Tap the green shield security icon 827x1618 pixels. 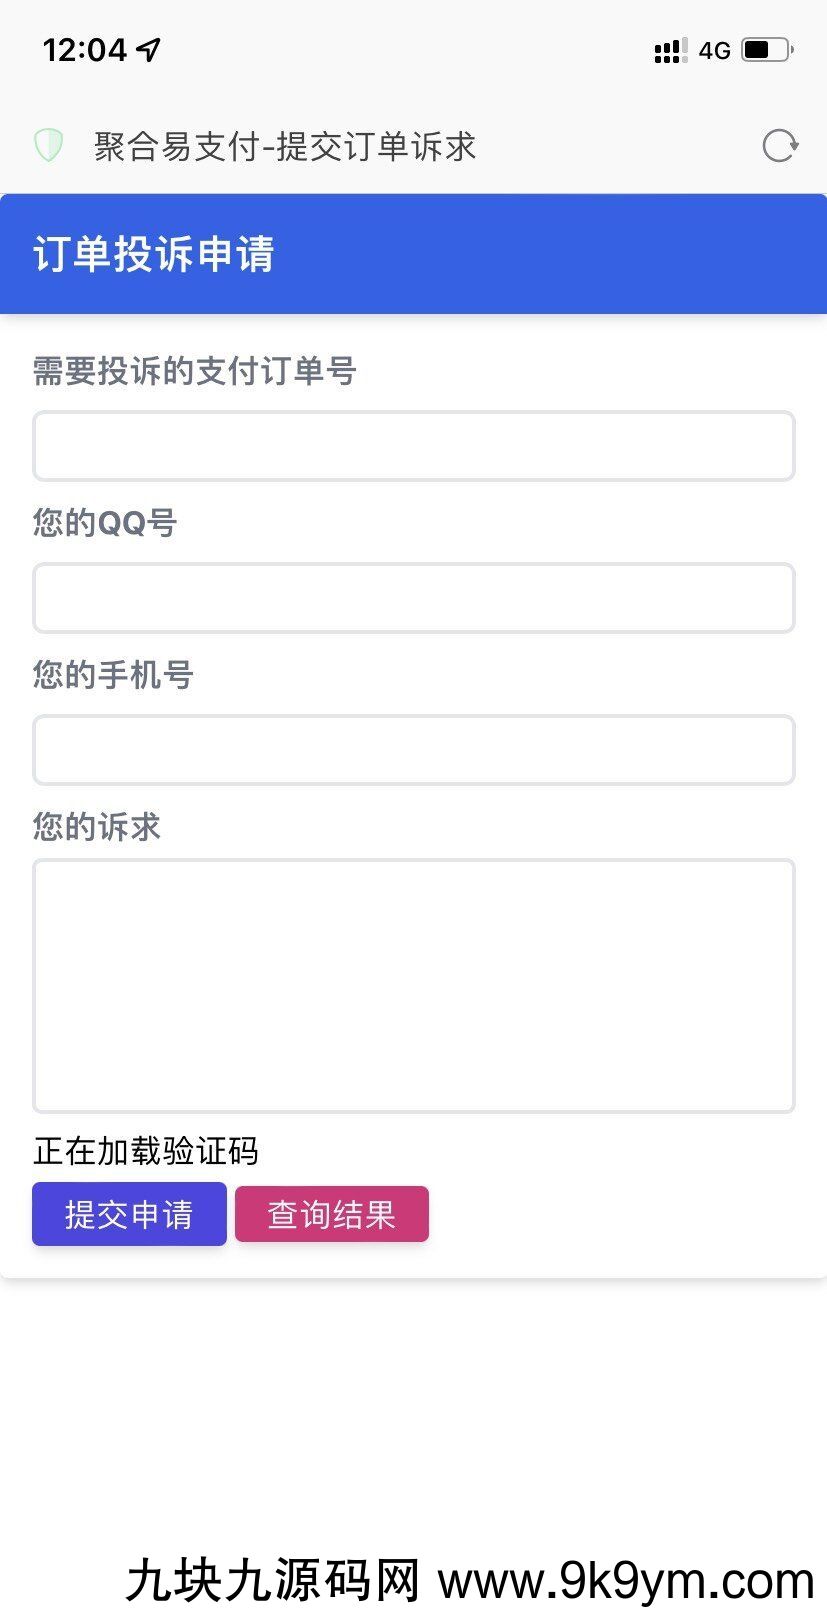(48, 146)
